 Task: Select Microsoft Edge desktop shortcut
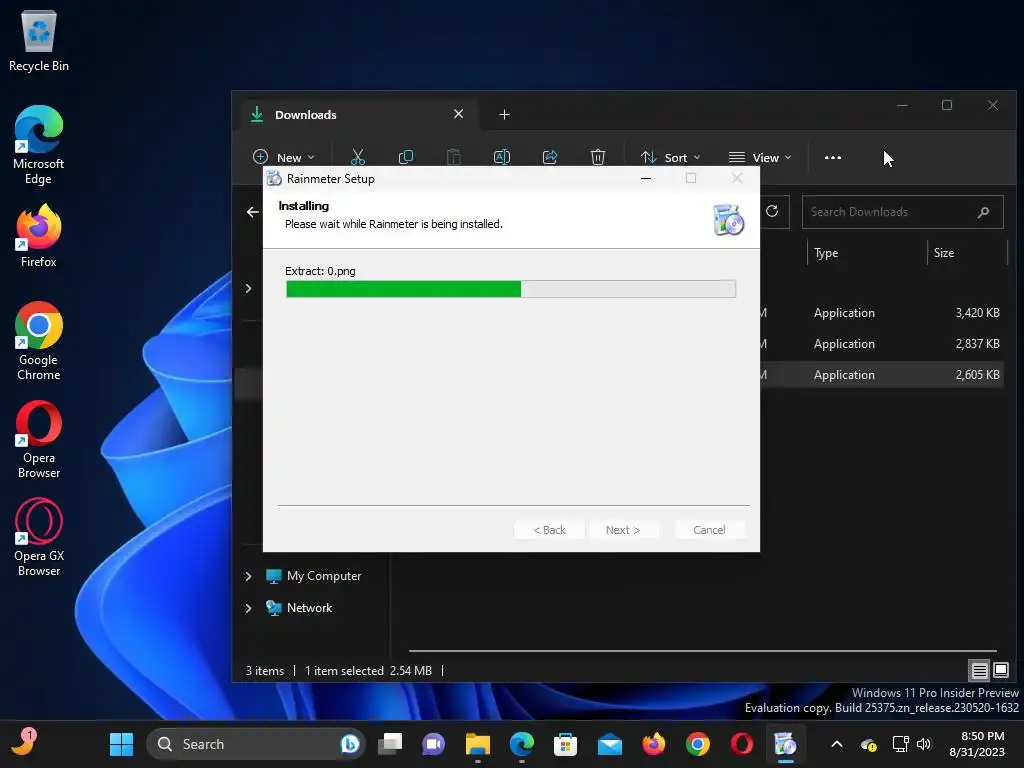coord(39,145)
